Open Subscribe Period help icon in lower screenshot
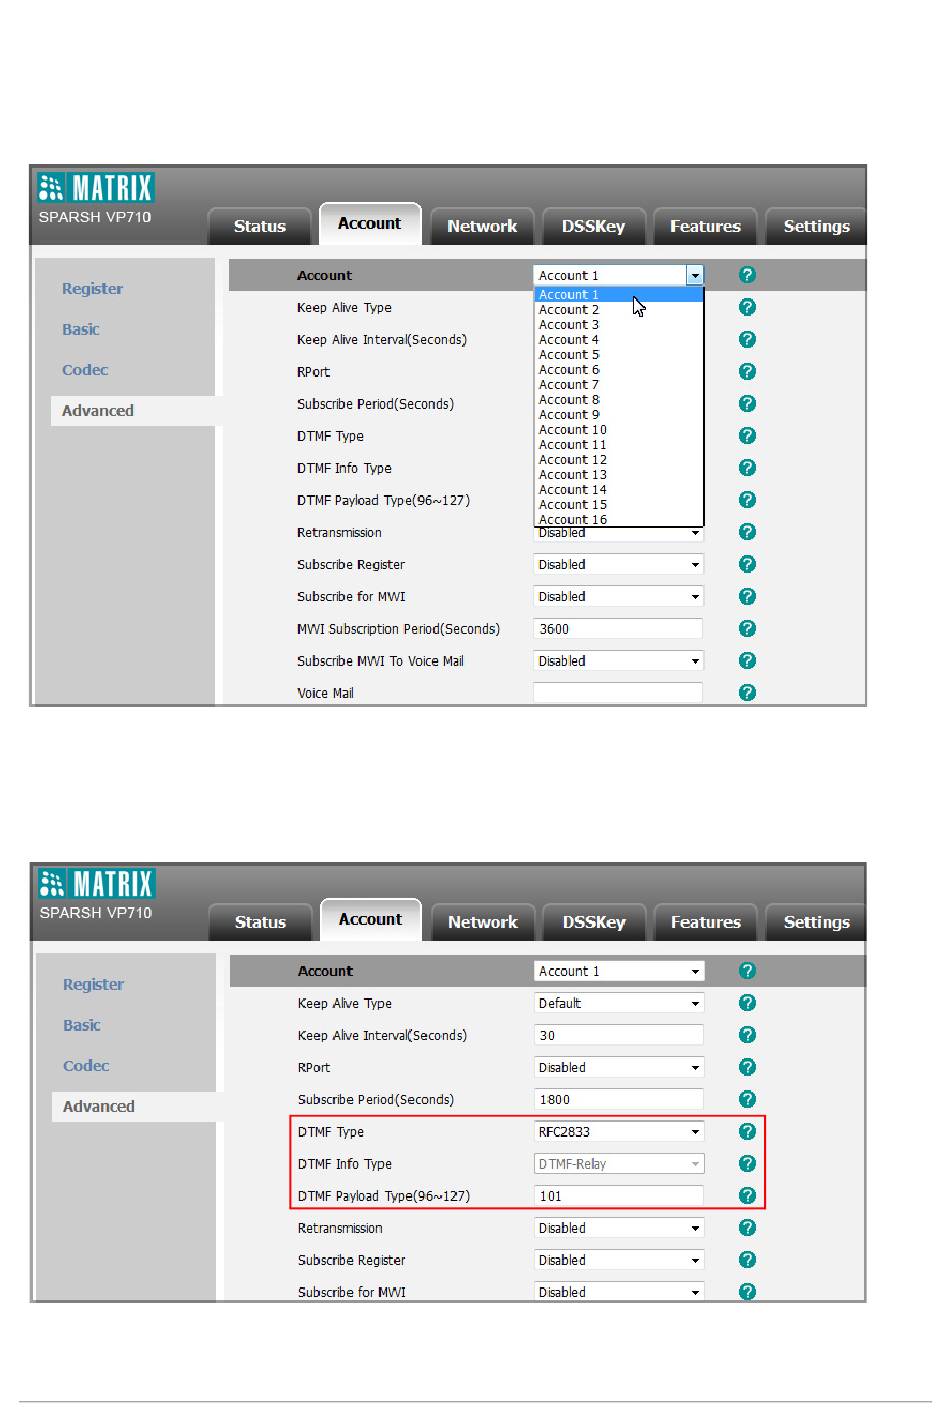The image size is (950, 1420). (x=747, y=1099)
